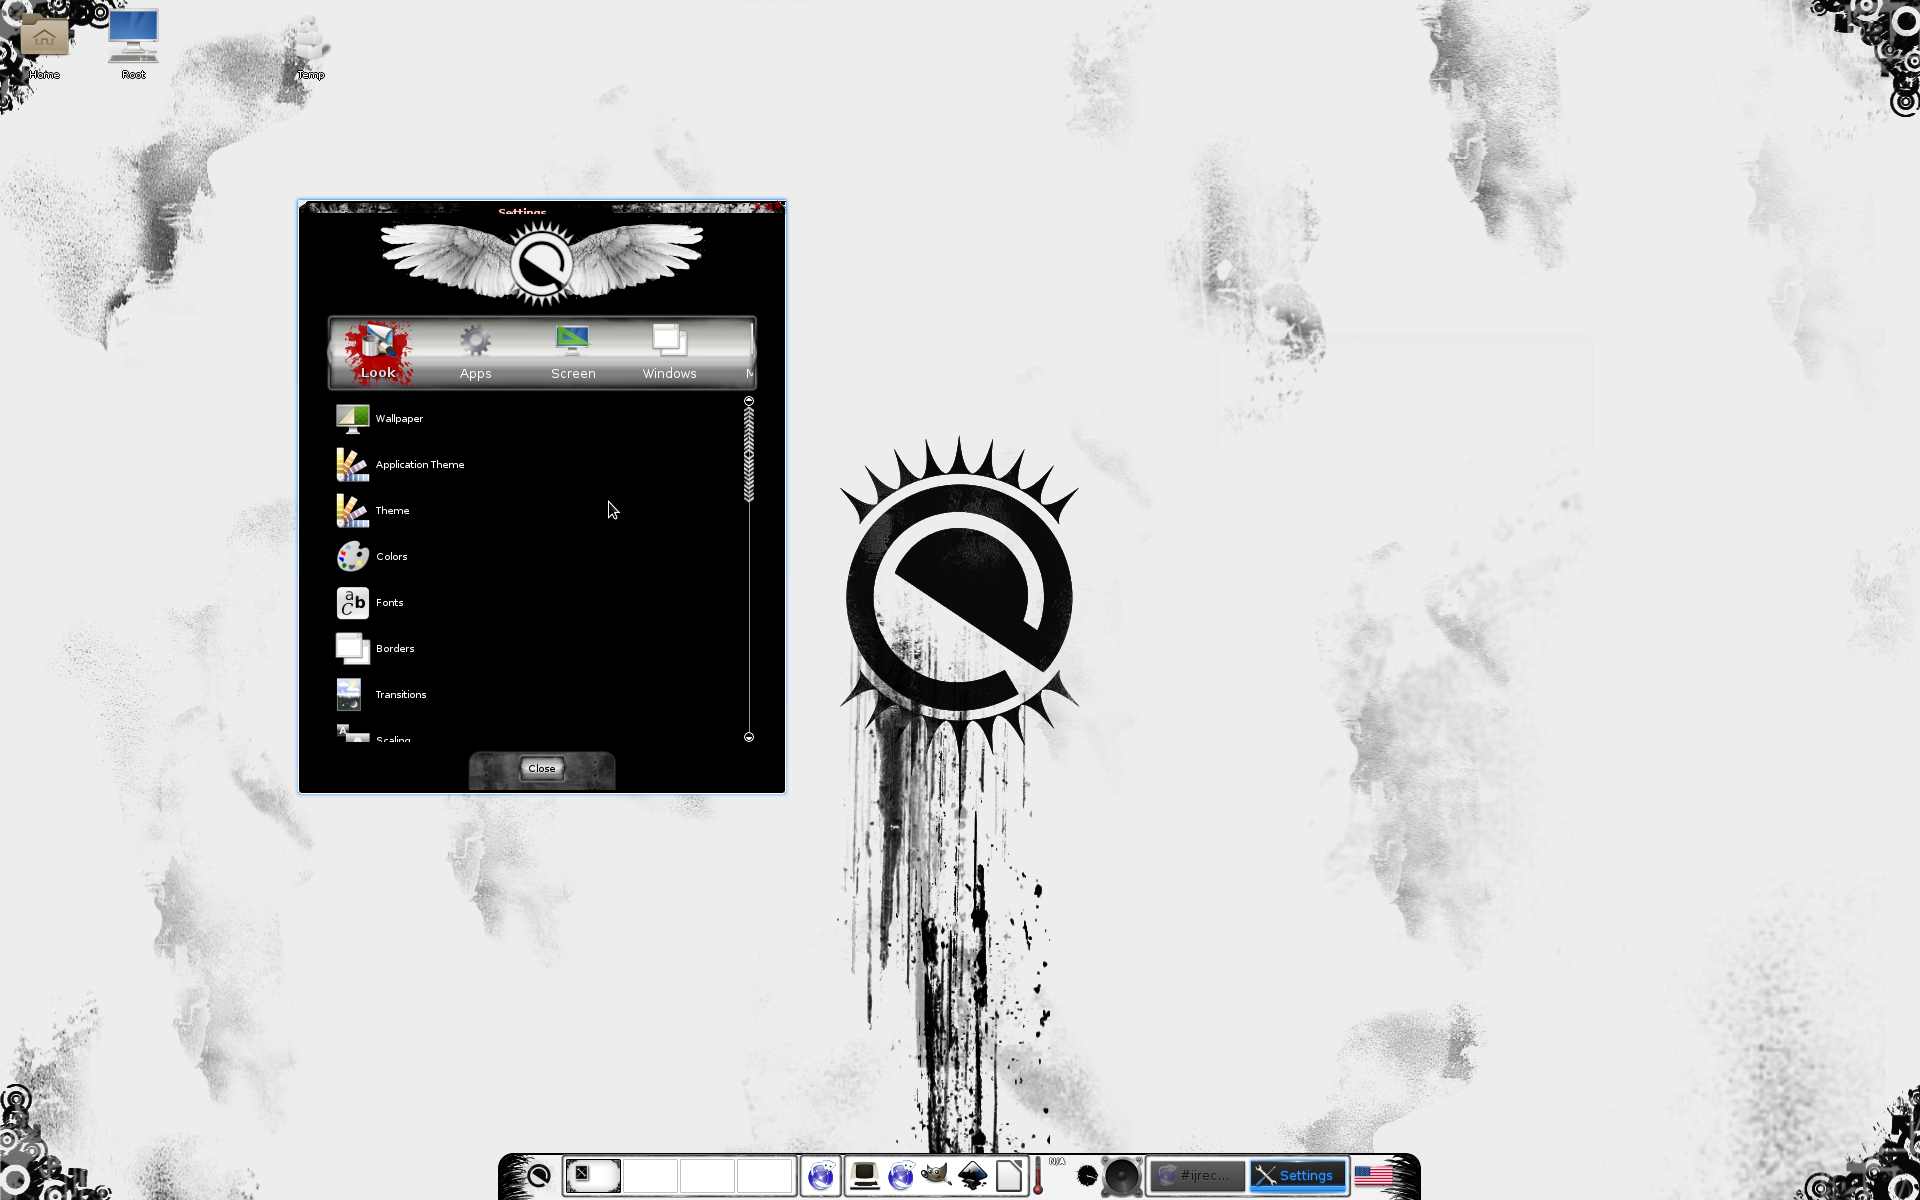Image resolution: width=1920 pixels, height=1200 pixels.
Task: Launch the terminal computer icon on shelf
Action: [864, 1175]
